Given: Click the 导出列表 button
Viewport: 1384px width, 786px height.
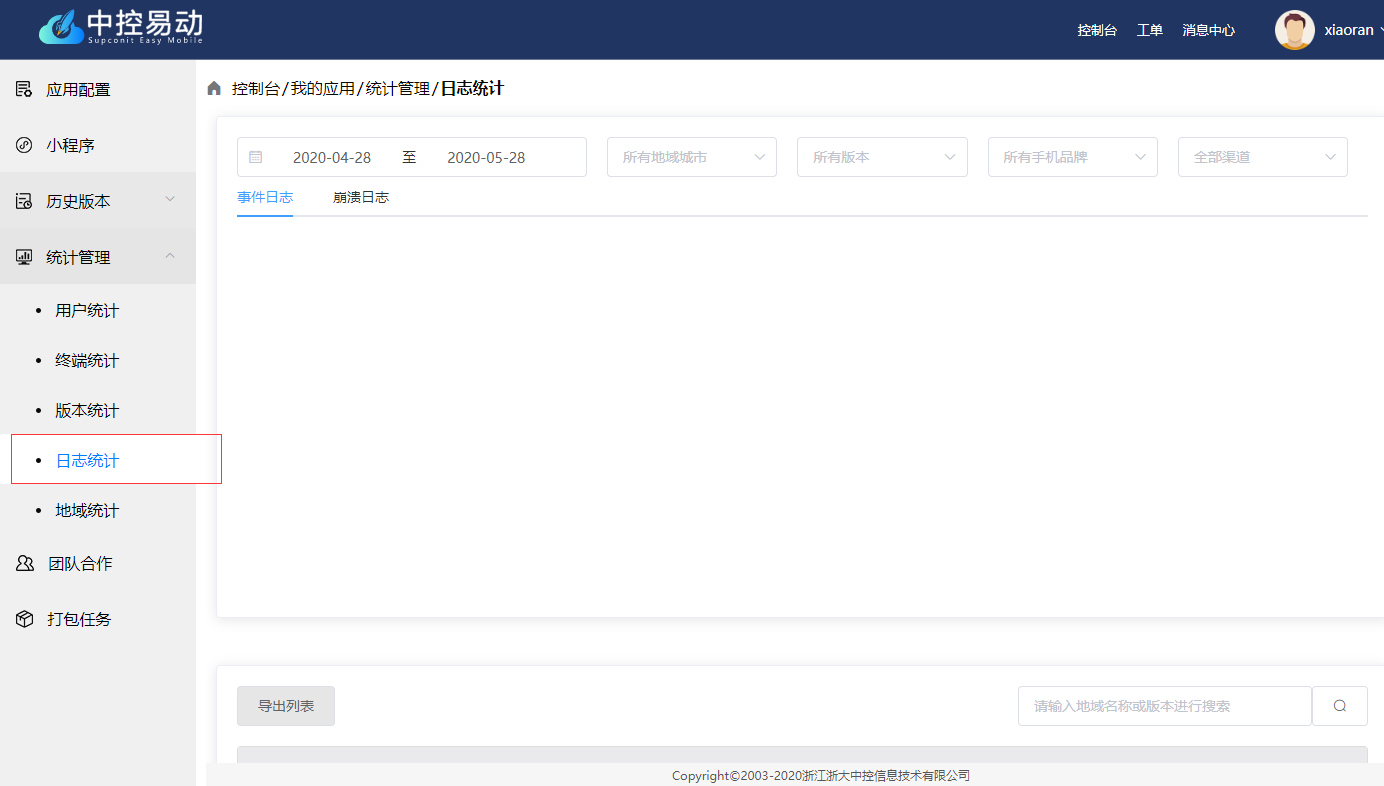Looking at the screenshot, I should (286, 706).
